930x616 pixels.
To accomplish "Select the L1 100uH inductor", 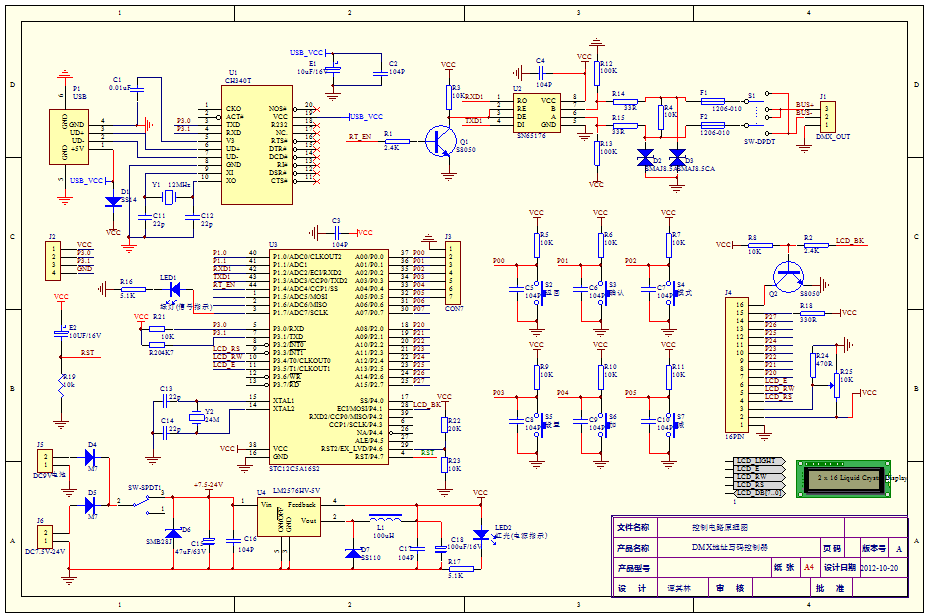I will (x=385, y=518).
